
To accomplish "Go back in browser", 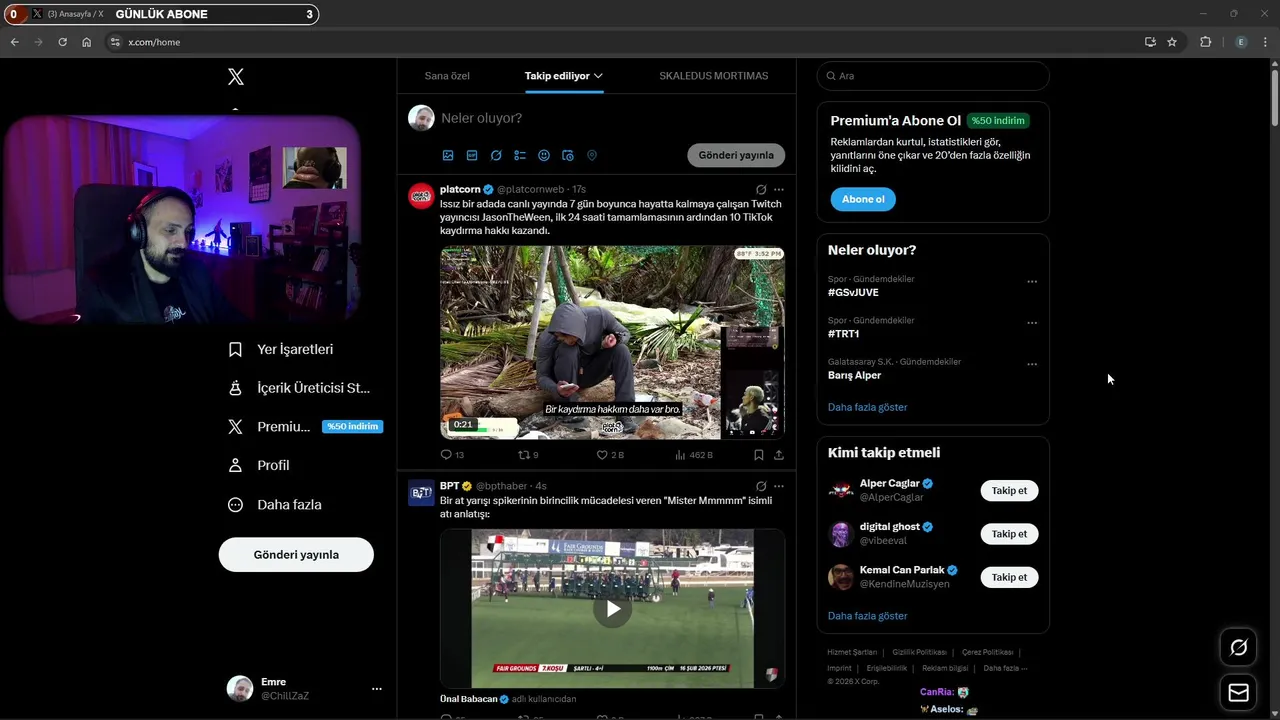I will click(14, 42).
